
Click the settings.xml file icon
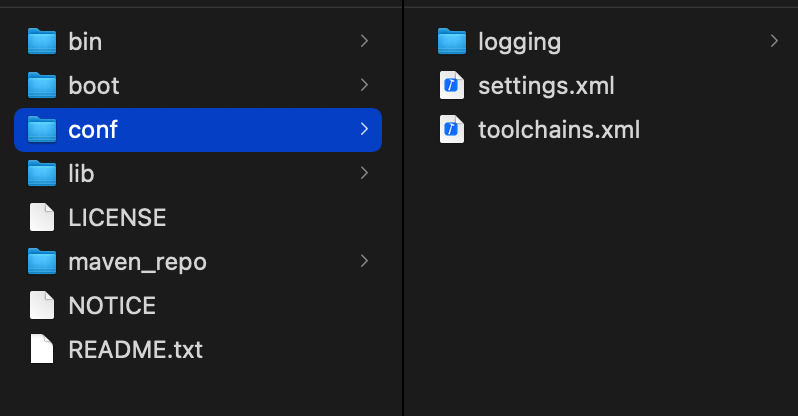pyautogui.click(x=451, y=85)
